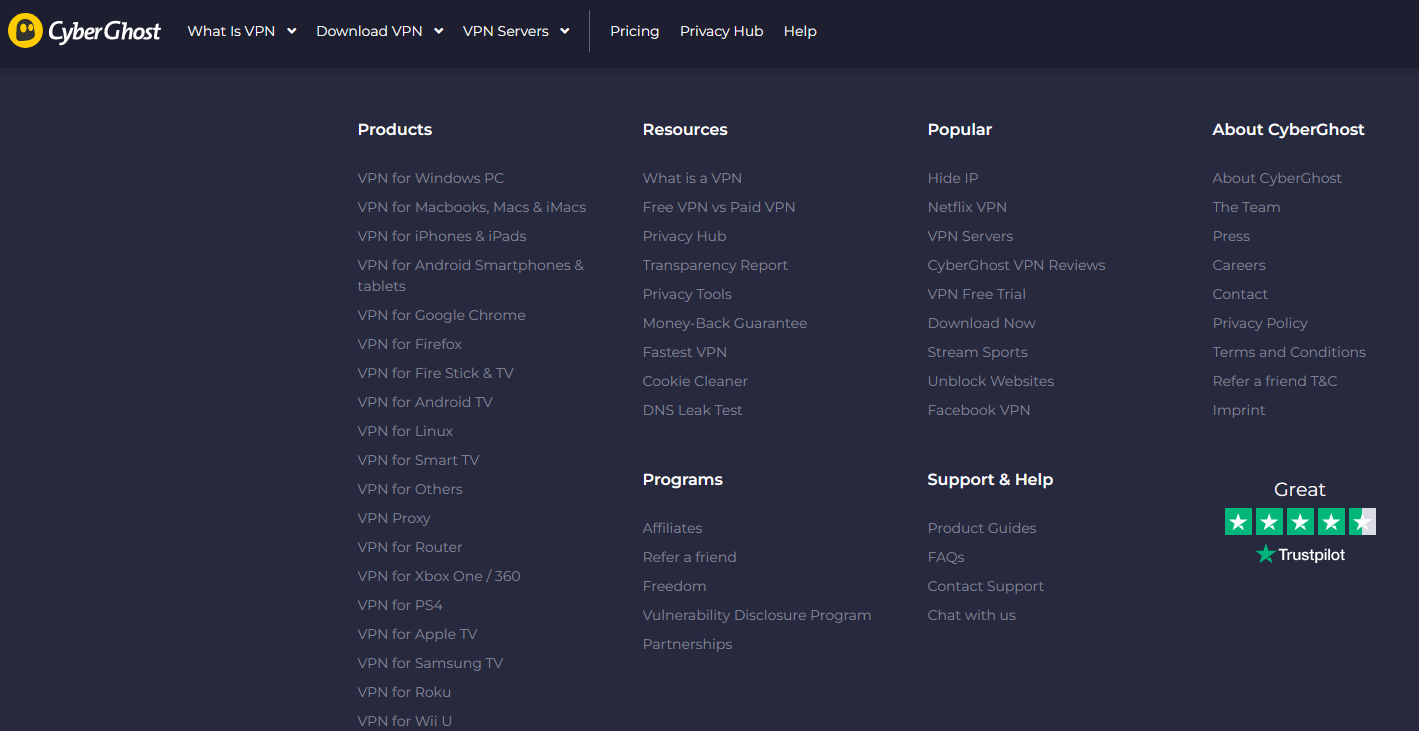Open Privacy Hub link under Resources
The height and width of the screenshot is (731, 1419).
(685, 236)
